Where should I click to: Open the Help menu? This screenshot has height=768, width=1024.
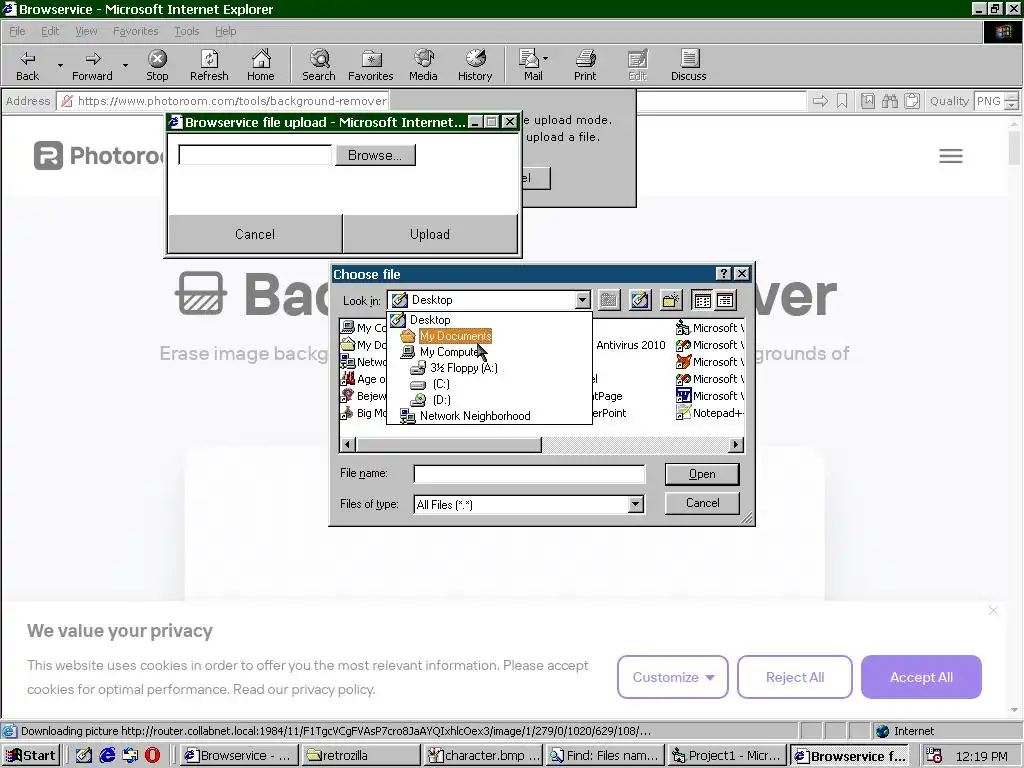point(225,31)
